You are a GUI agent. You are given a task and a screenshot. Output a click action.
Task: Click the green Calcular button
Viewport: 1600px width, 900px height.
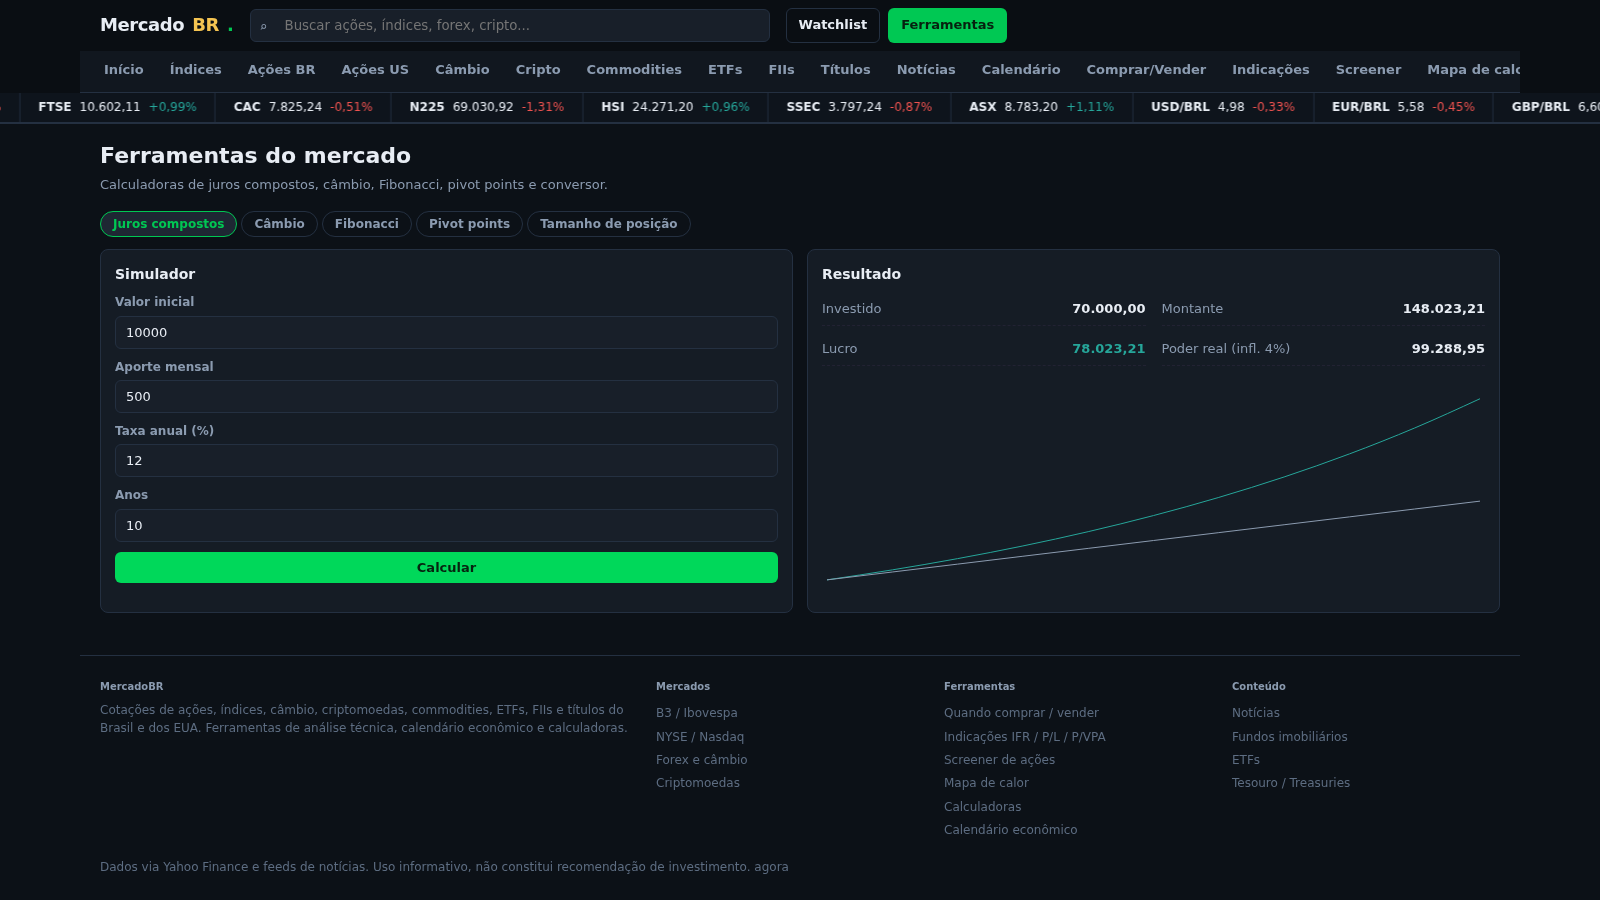tap(446, 568)
